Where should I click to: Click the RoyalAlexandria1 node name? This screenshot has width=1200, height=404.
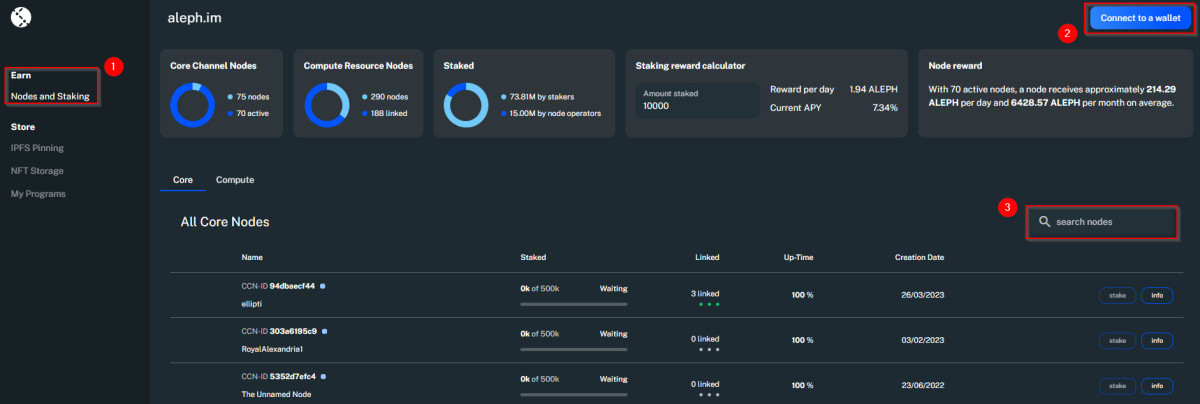click(272, 349)
